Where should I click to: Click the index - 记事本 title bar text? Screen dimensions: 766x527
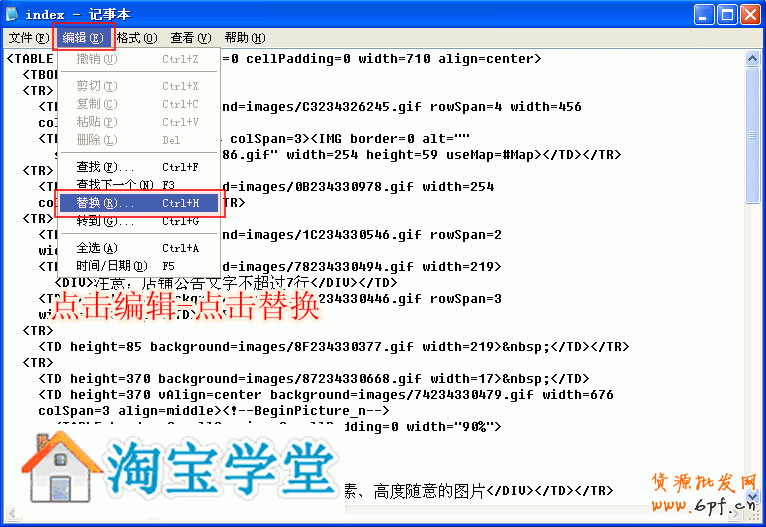pyautogui.click(x=82, y=14)
